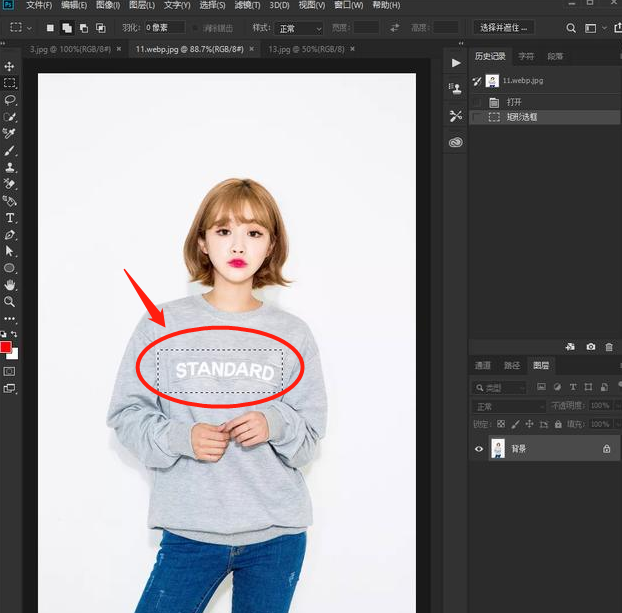The height and width of the screenshot is (613, 622).
Task: Change the screen mode
Action: pos(10,388)
